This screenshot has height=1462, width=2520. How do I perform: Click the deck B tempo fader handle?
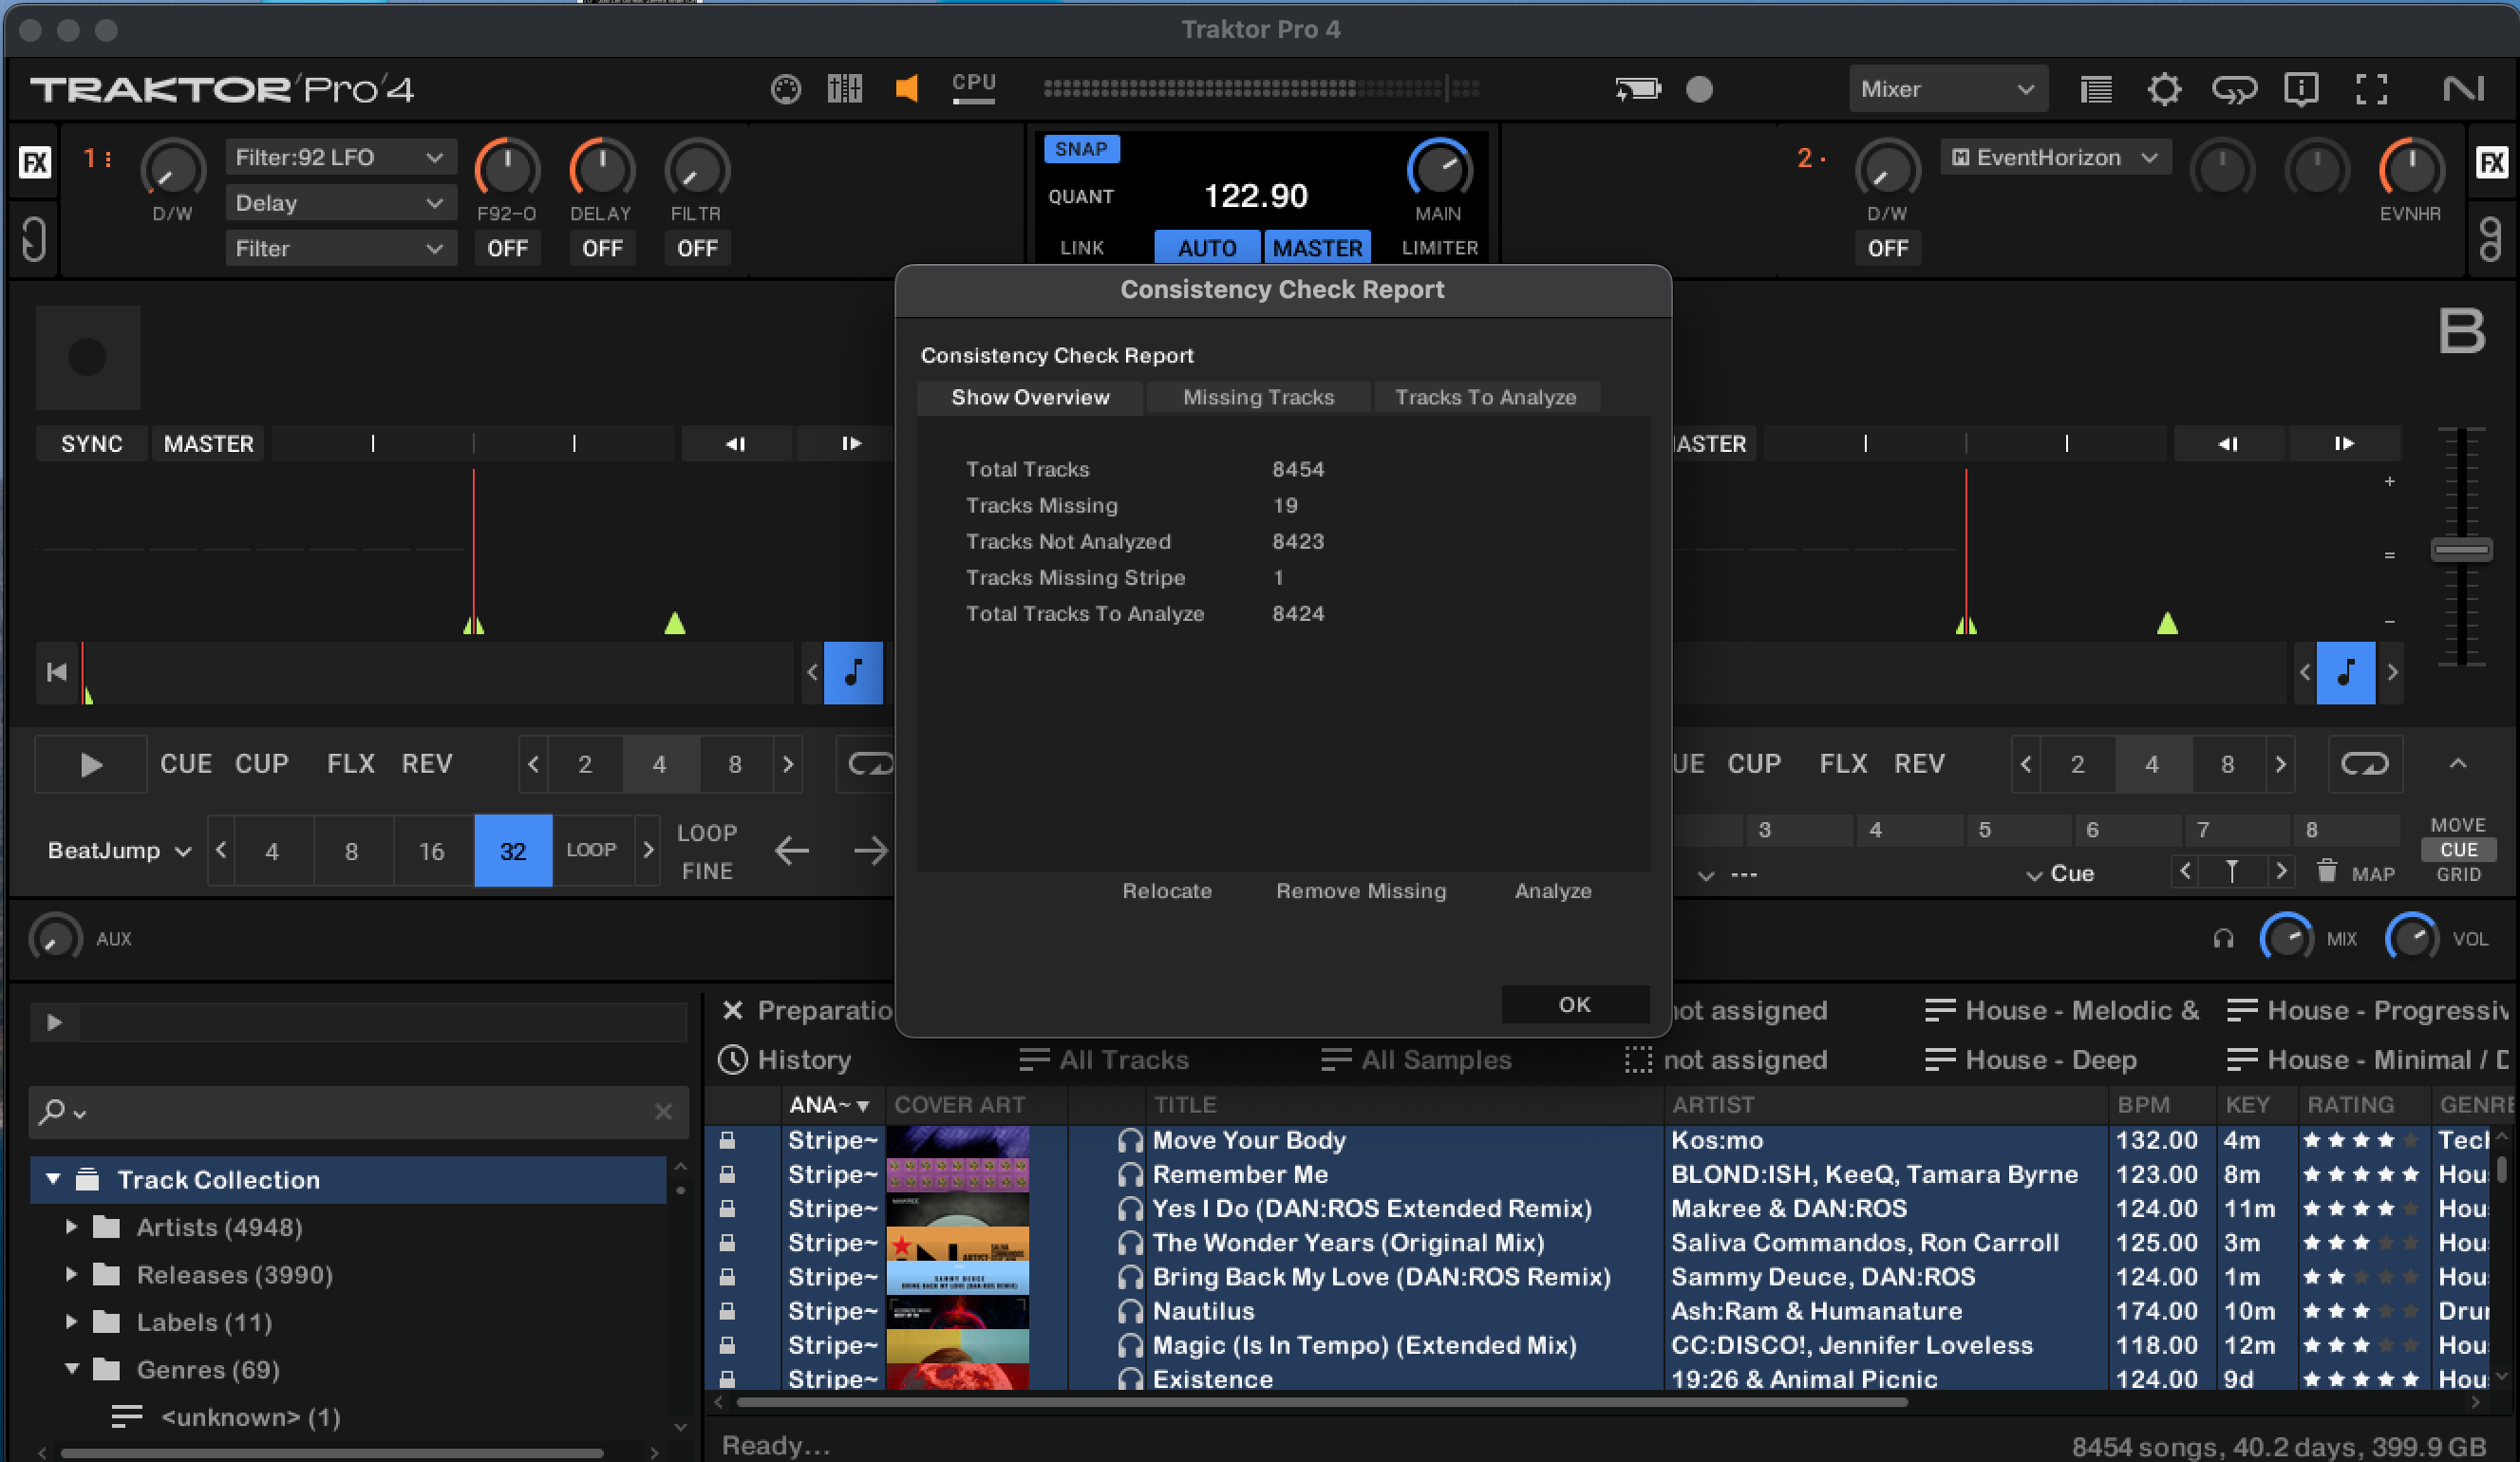tap(2460, 550)
